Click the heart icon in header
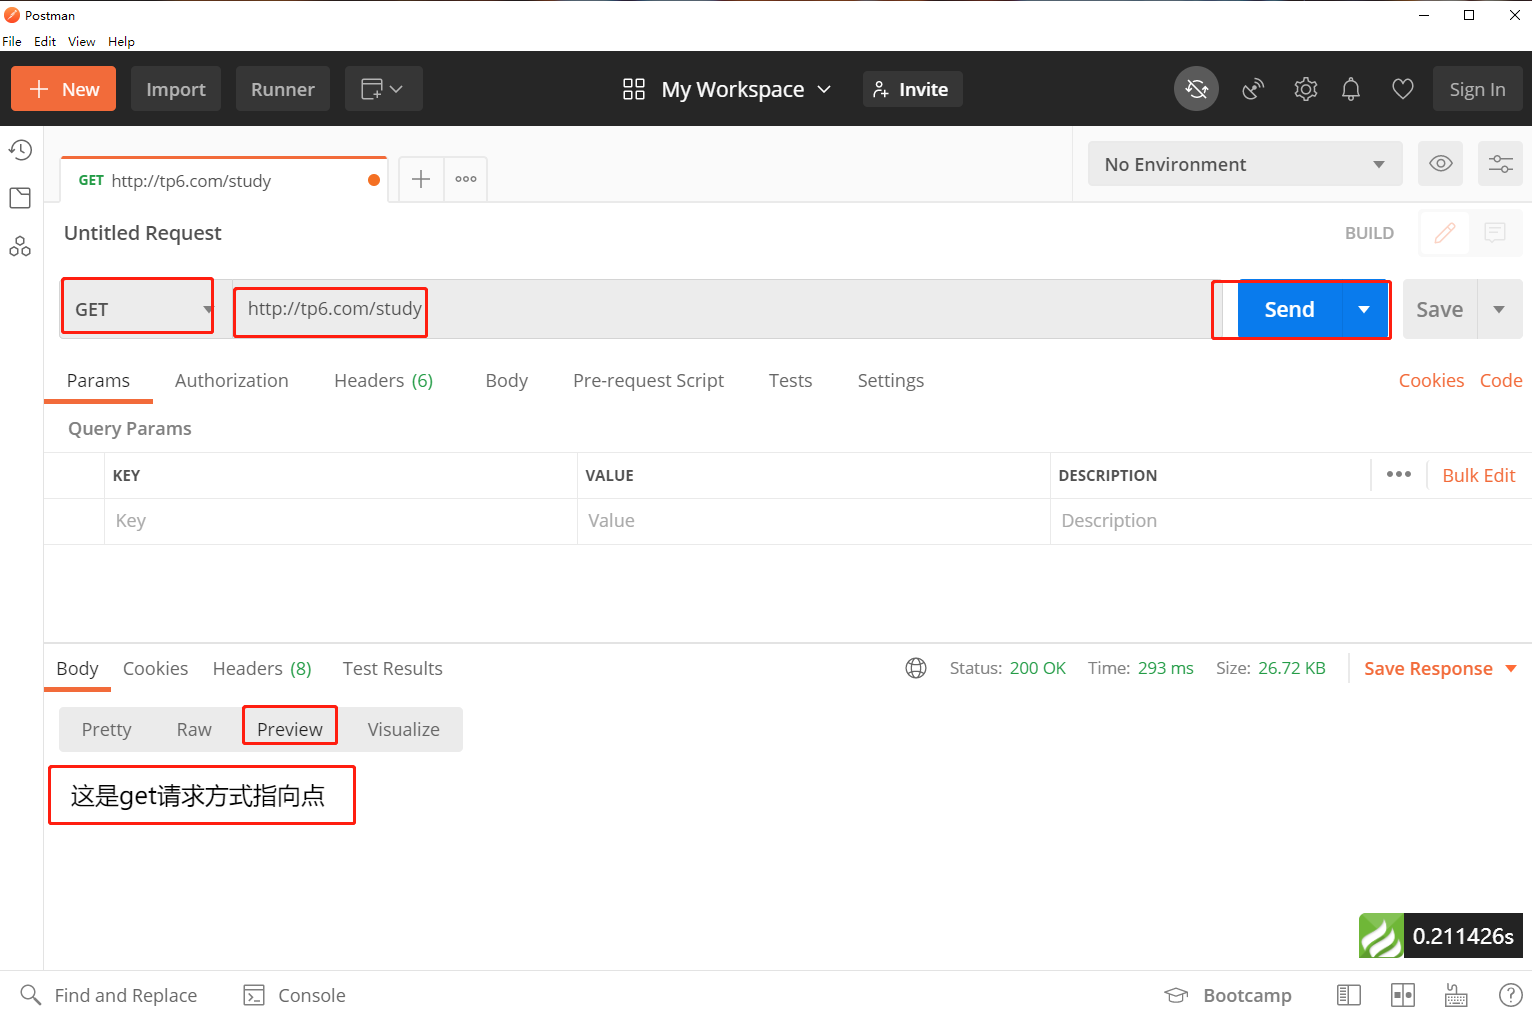1532x1019 pixels. 1403,89
